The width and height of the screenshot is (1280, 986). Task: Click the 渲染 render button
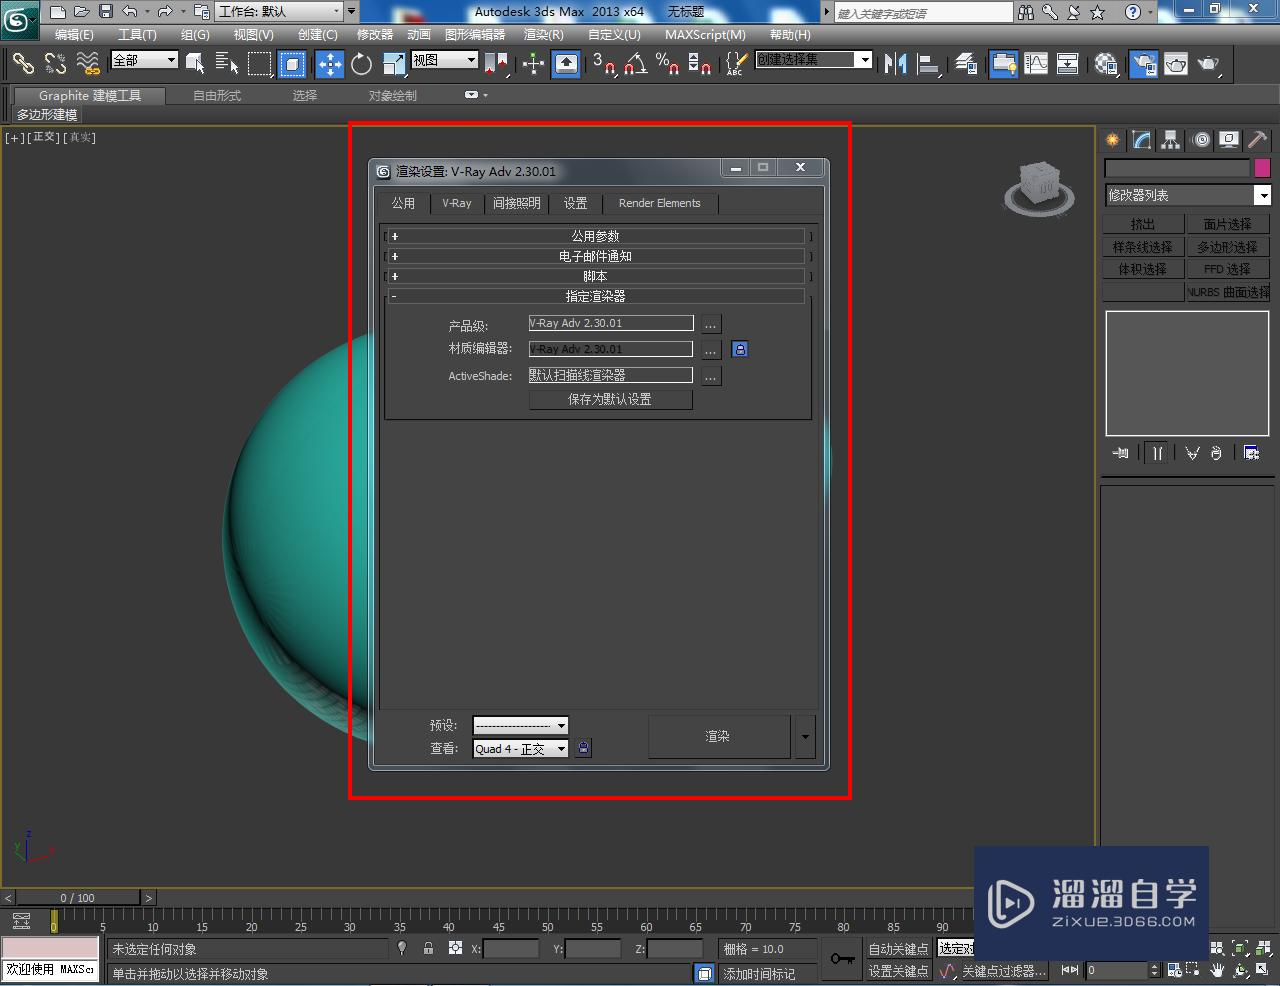(719, 736)
